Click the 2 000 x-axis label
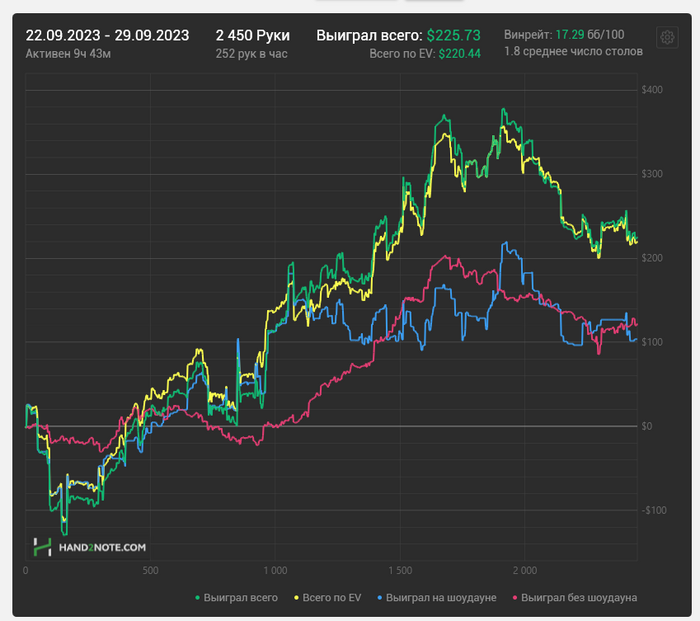 pos(525,571)
